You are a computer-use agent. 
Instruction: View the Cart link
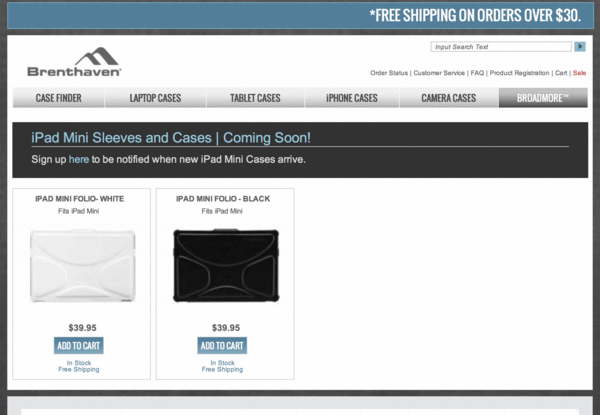(x=561, y=73)
